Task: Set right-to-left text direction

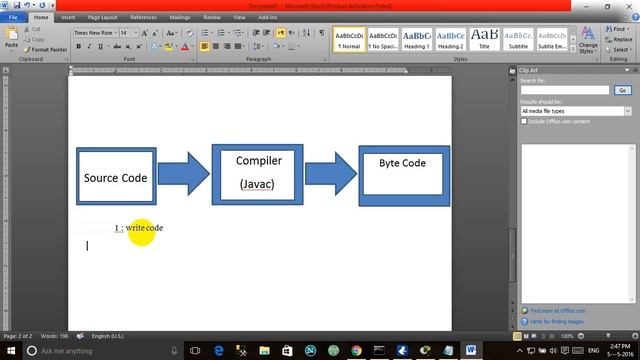Action: pos(291,33)
